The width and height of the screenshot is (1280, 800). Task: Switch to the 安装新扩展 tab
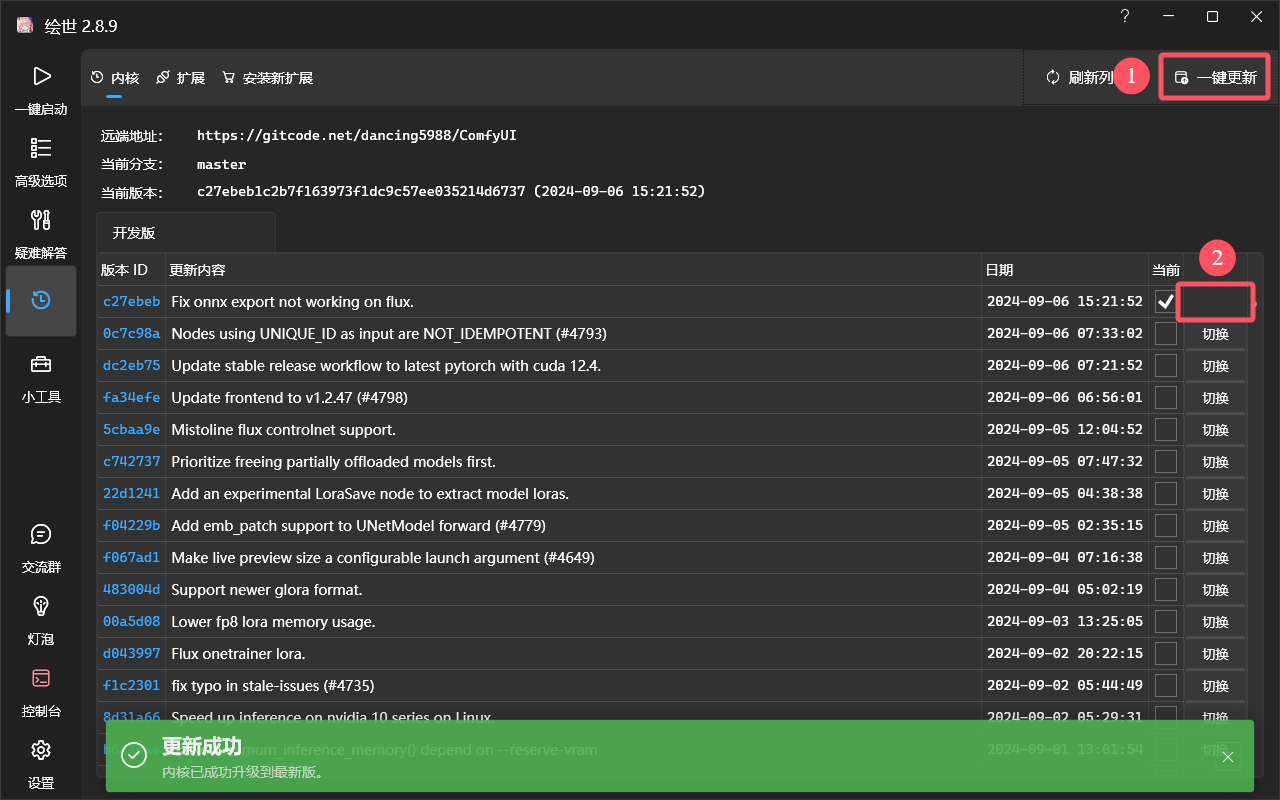point(268,78)
